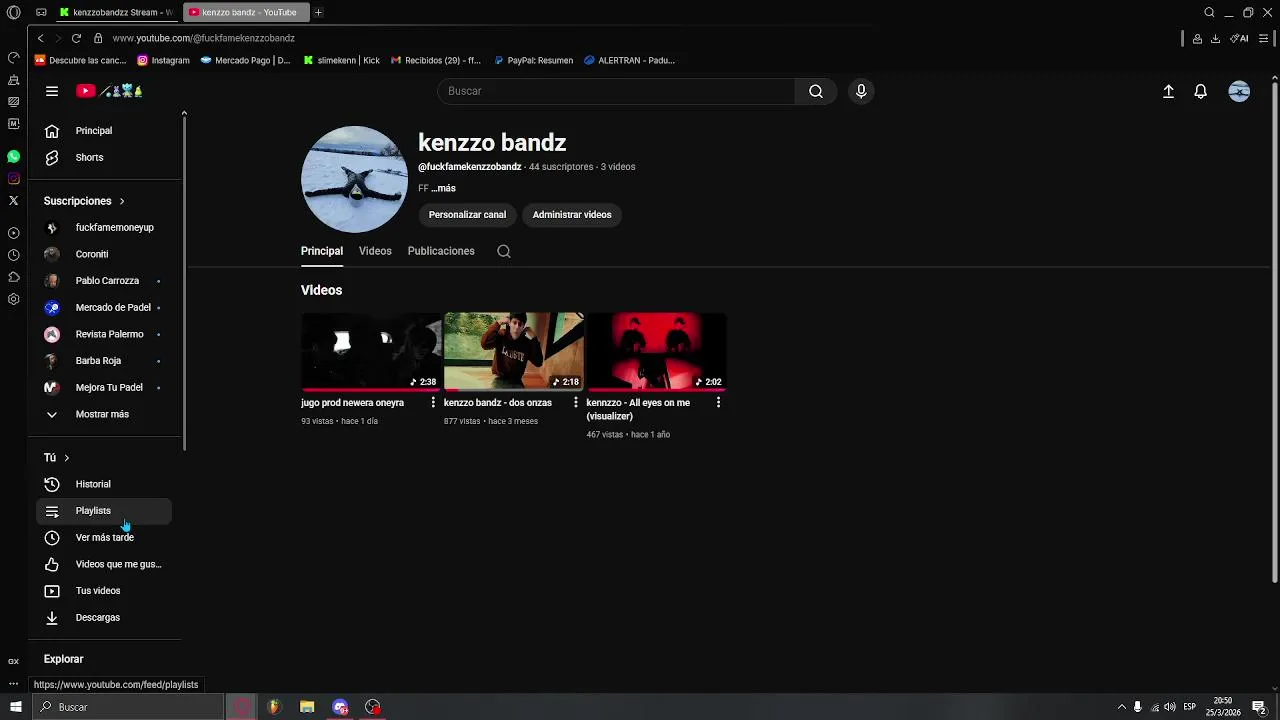1280x720 pixels.
Task: Open GX Control speedometer in sidebar
Action: [13, 57]
